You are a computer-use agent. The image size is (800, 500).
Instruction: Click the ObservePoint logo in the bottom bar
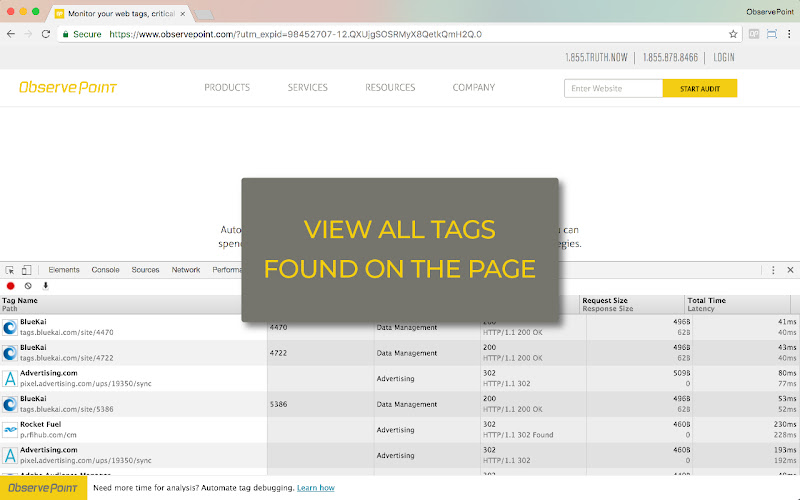click(x=43, y=488)
